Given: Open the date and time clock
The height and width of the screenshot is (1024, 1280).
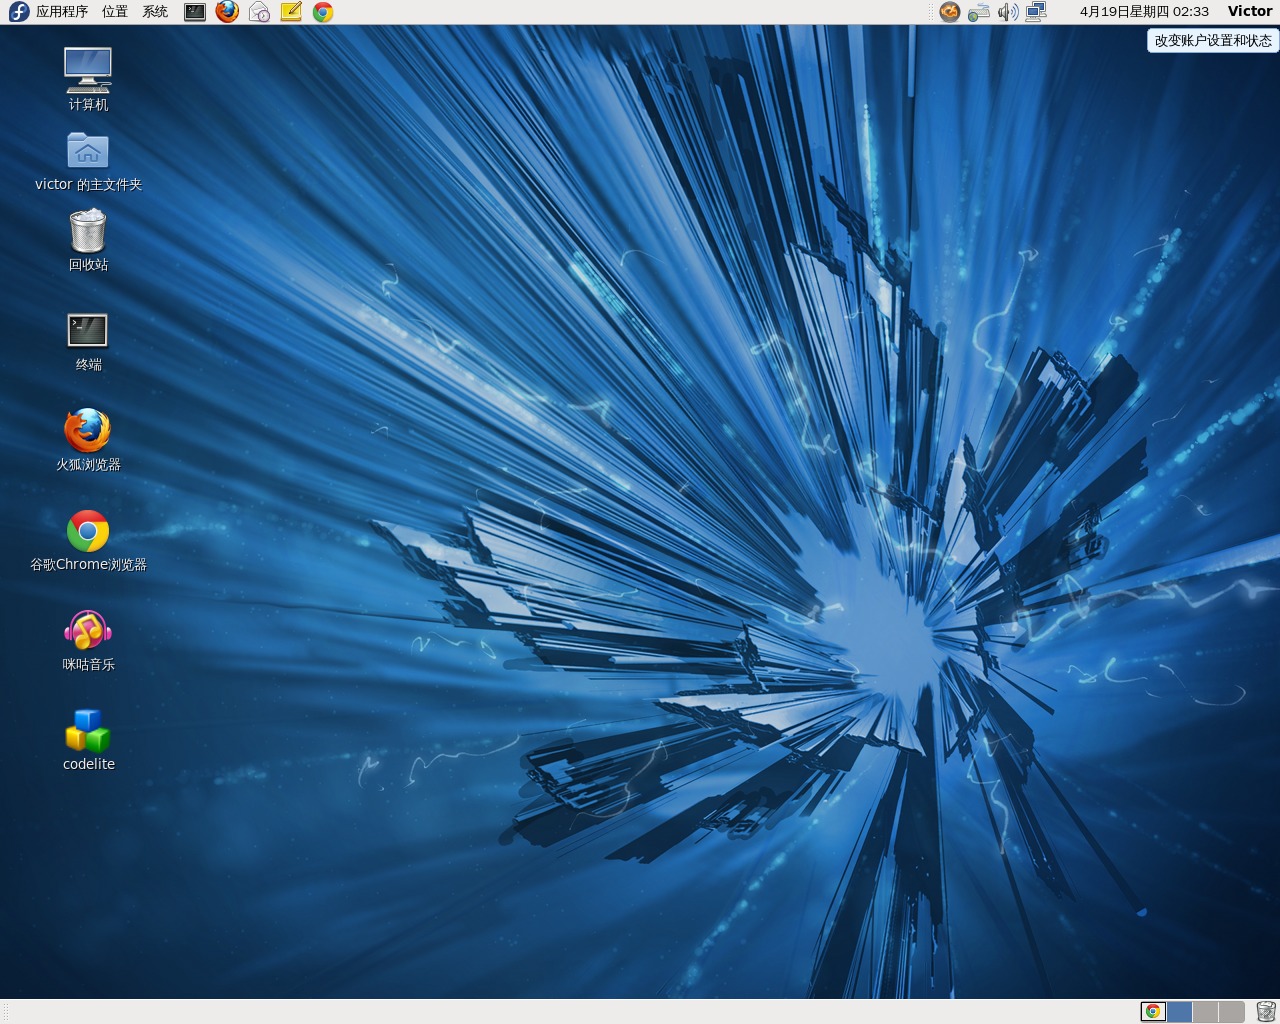Looking at the screenshot, I should [x=1144, y=12].
